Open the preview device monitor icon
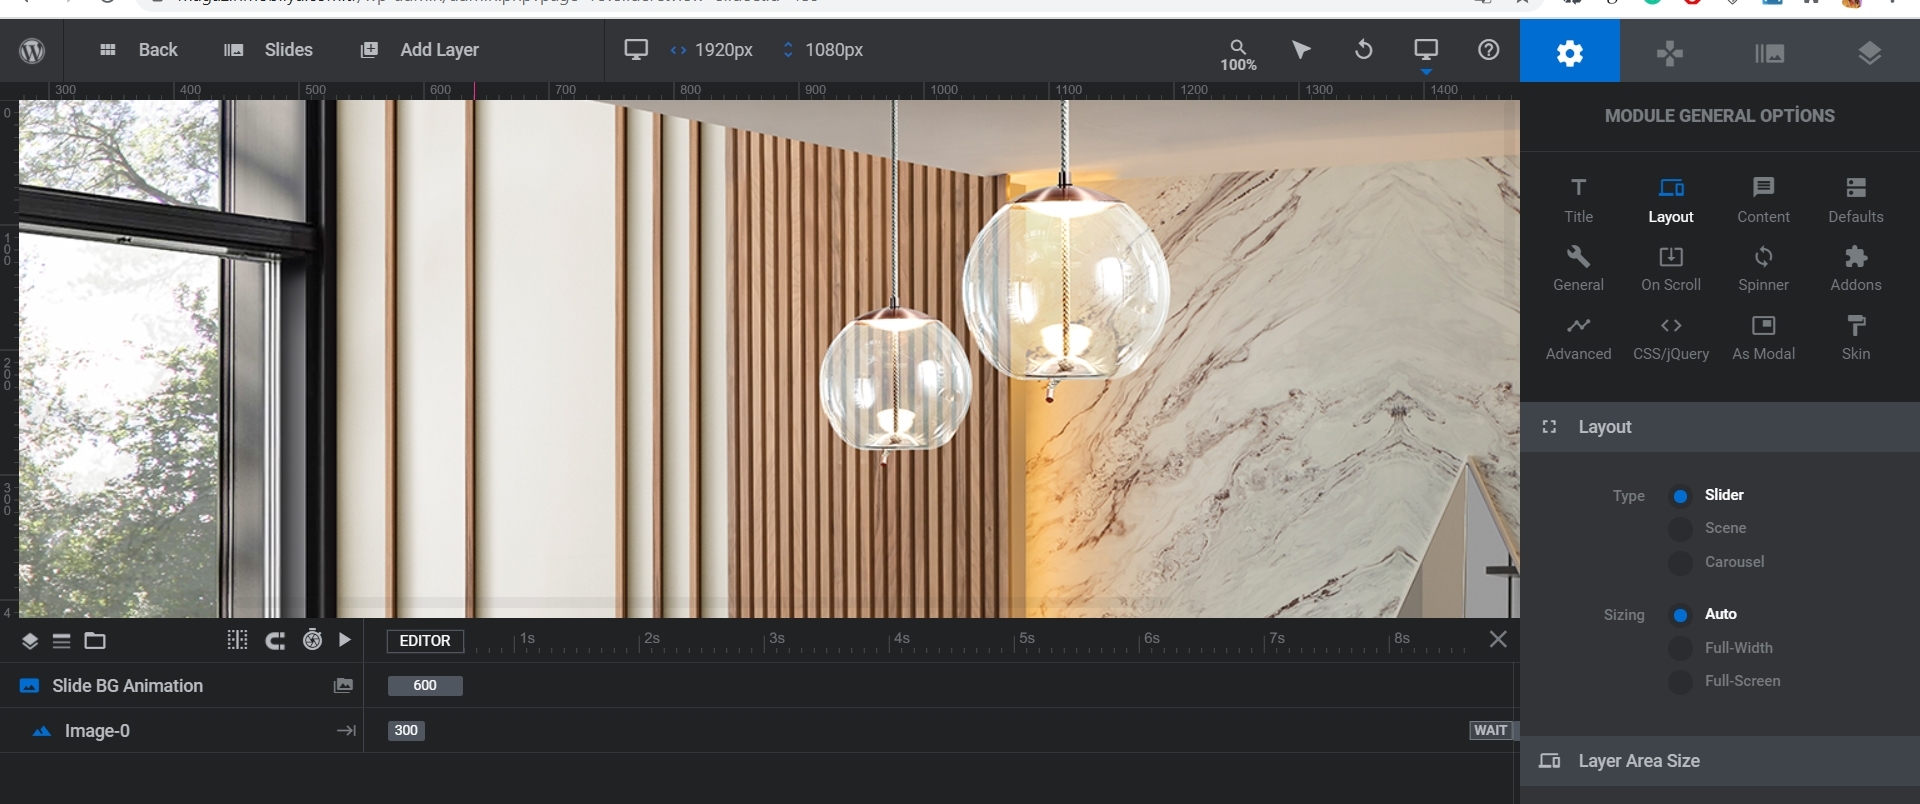The width and height of the screenshot is (1920, 804). click(x=1426, y=50)
